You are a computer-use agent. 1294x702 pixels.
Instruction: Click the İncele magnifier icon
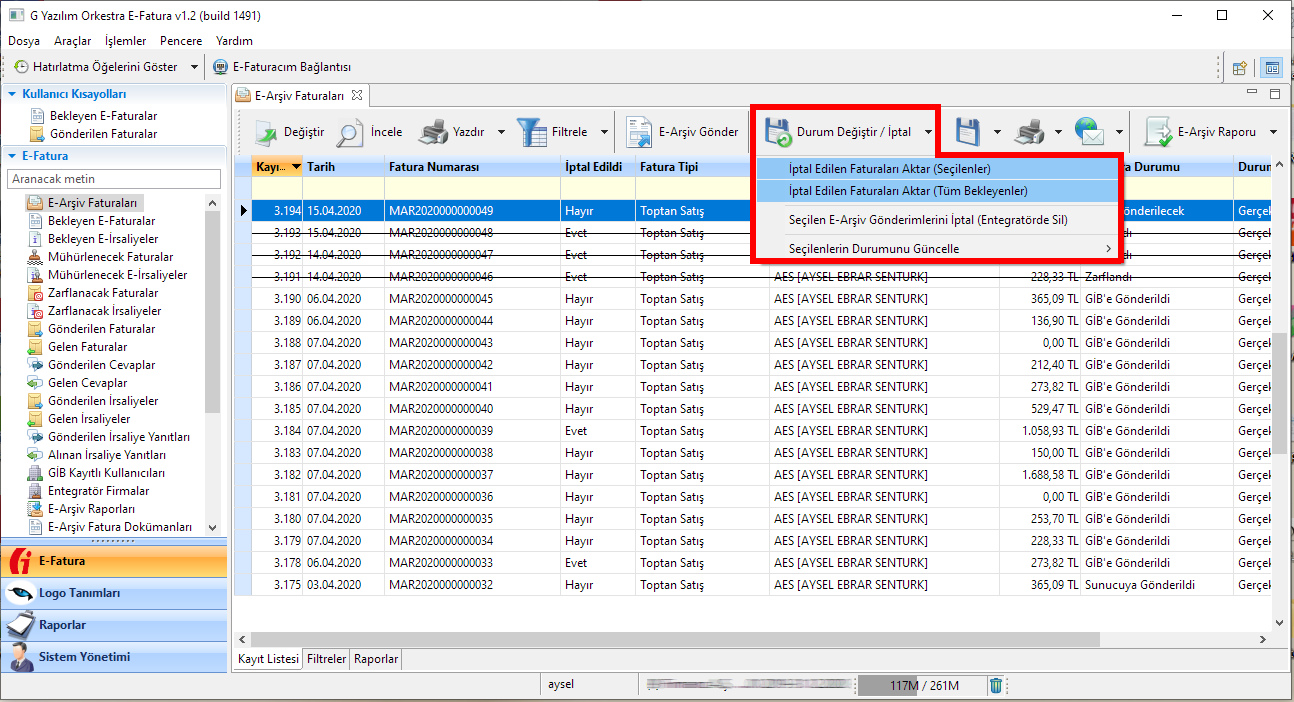350,132
